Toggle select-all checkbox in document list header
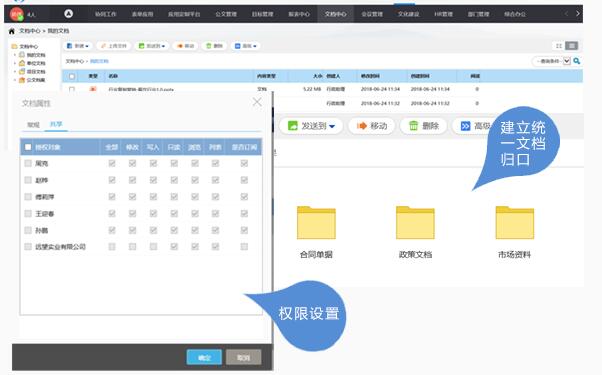Screen dimensions: 602x375 point(72,76)
